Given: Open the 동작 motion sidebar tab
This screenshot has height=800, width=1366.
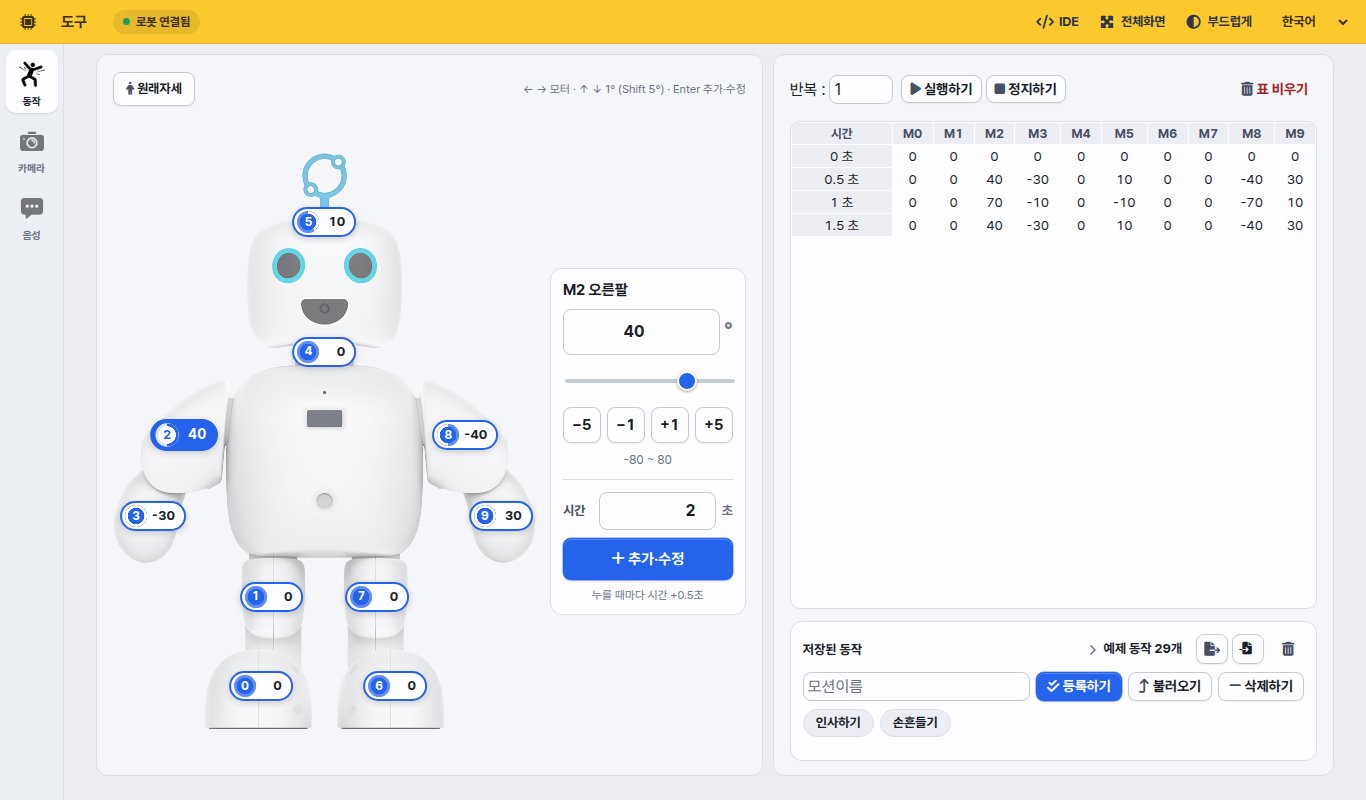Looking at the screenshot, I should [x=32, y=81].
